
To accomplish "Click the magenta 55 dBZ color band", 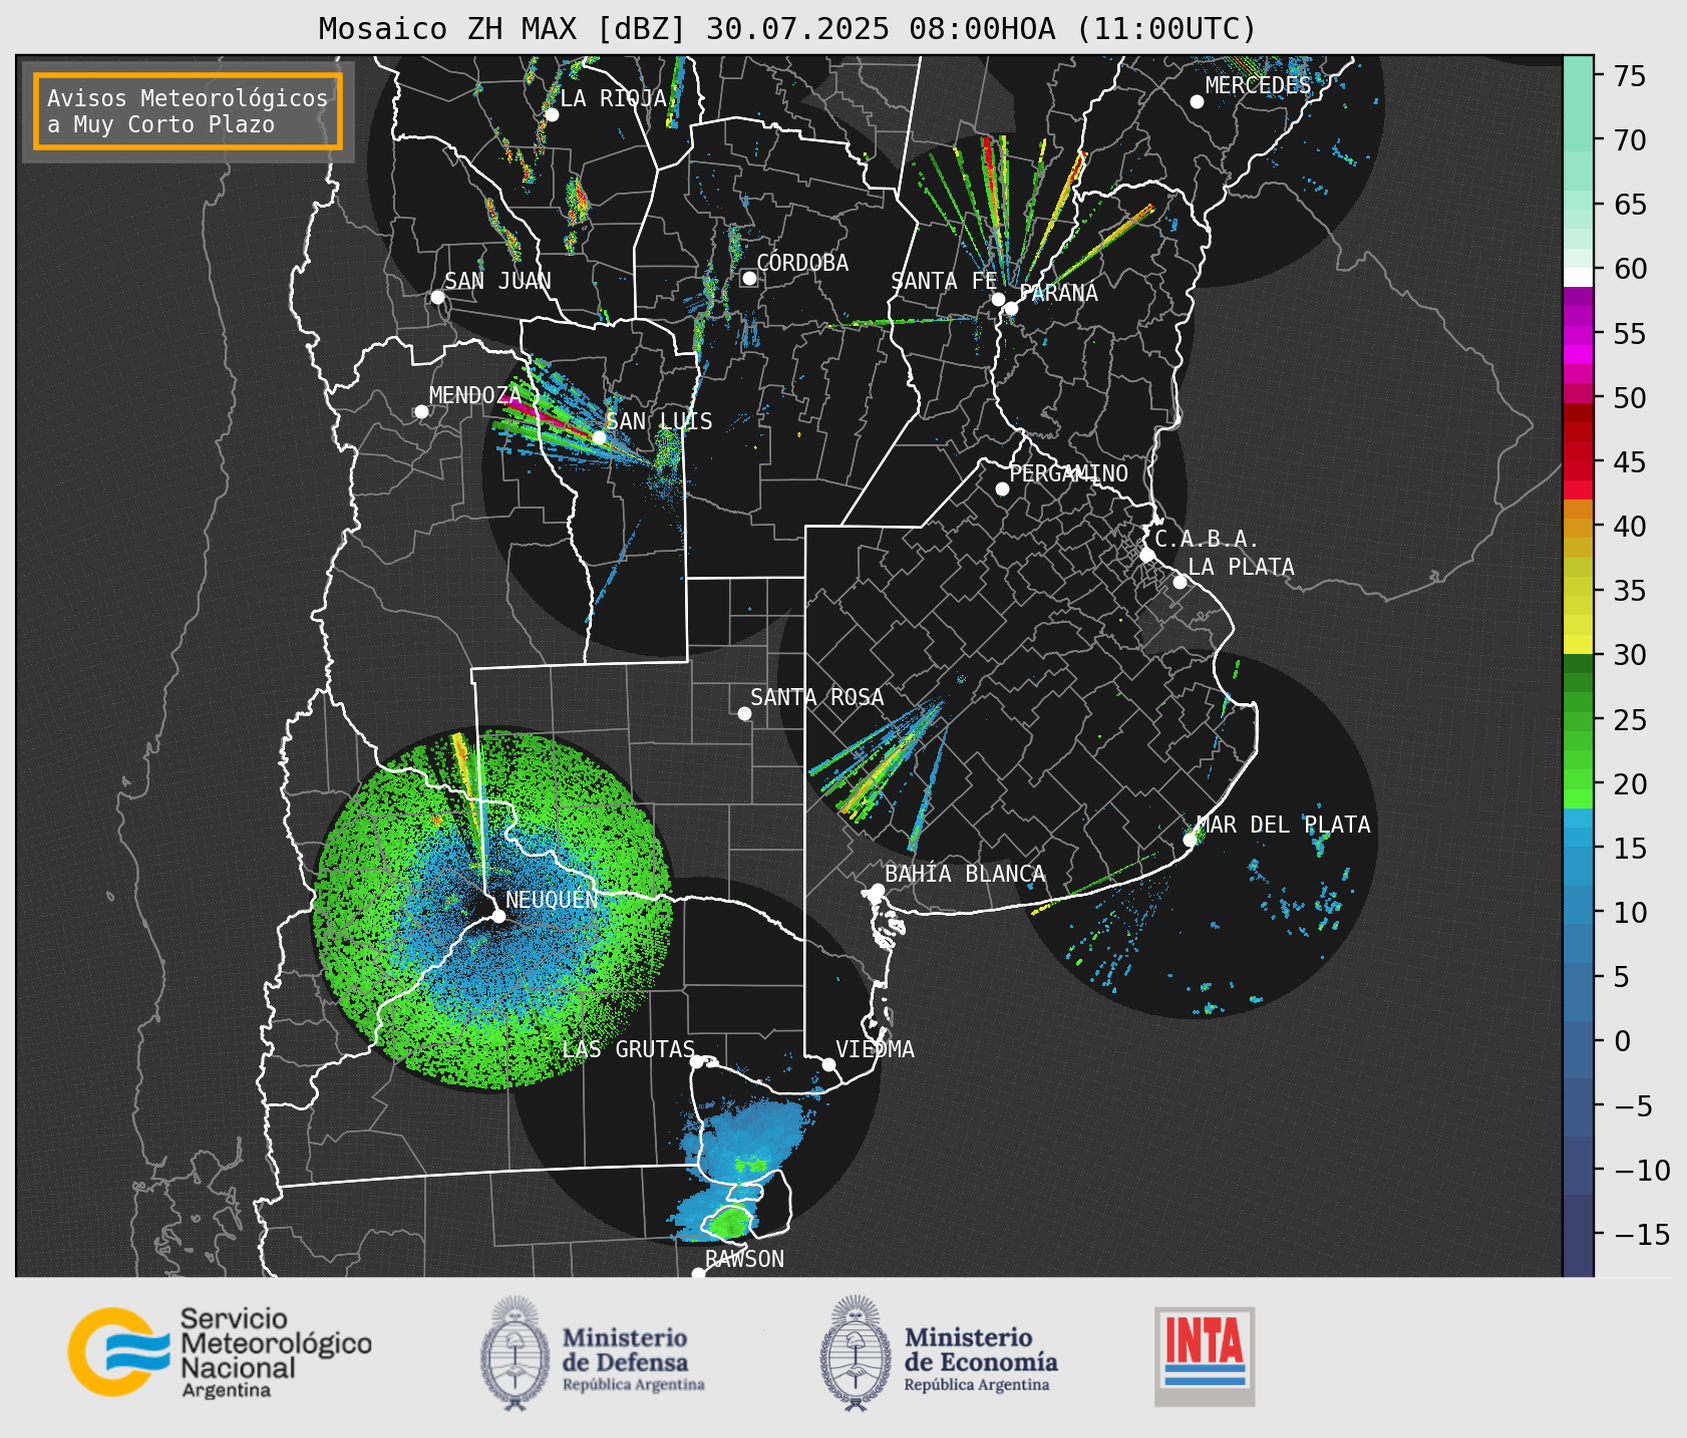I will (1577, 334).
